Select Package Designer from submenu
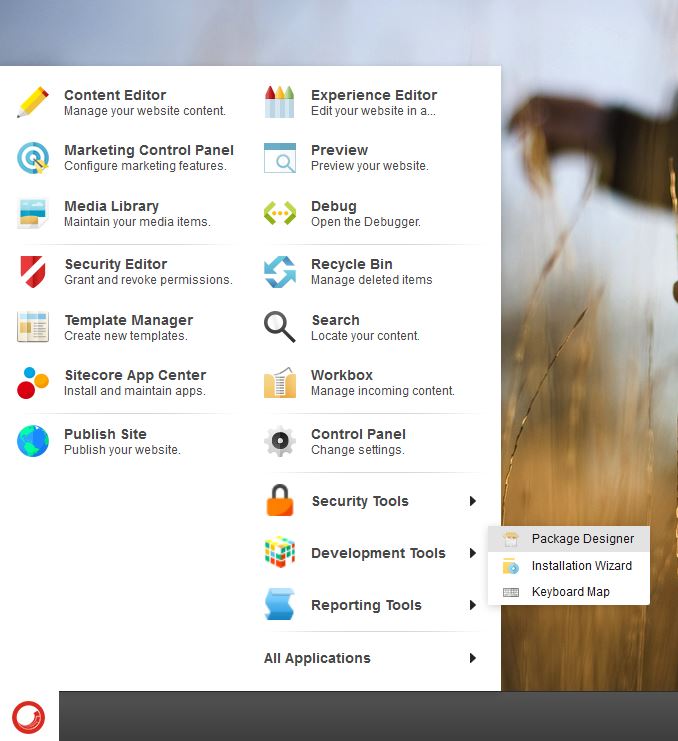 coord(569,539)
